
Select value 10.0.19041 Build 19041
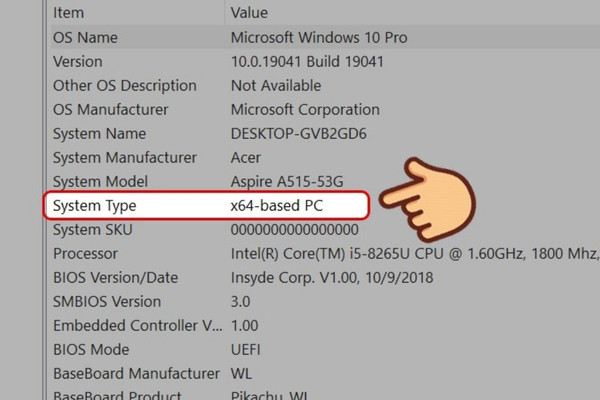(307, 62)
